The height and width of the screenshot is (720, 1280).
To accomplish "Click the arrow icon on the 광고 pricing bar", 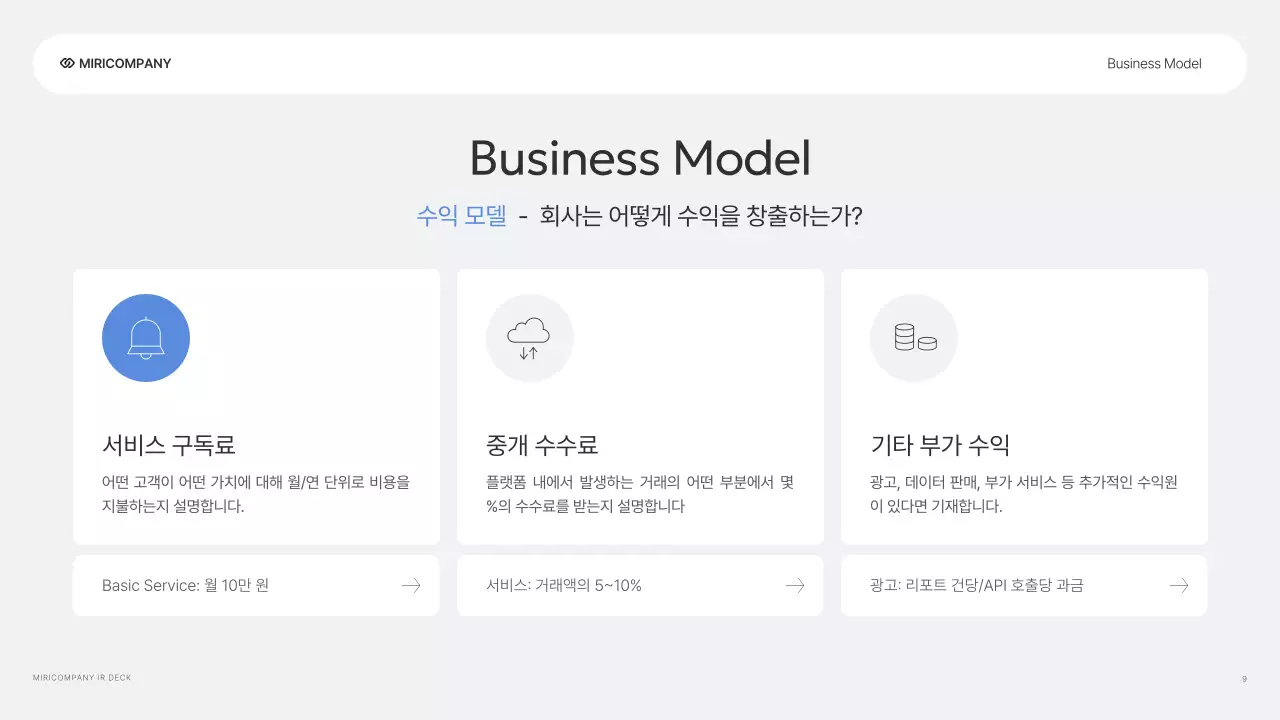I will pos(1179,585).
